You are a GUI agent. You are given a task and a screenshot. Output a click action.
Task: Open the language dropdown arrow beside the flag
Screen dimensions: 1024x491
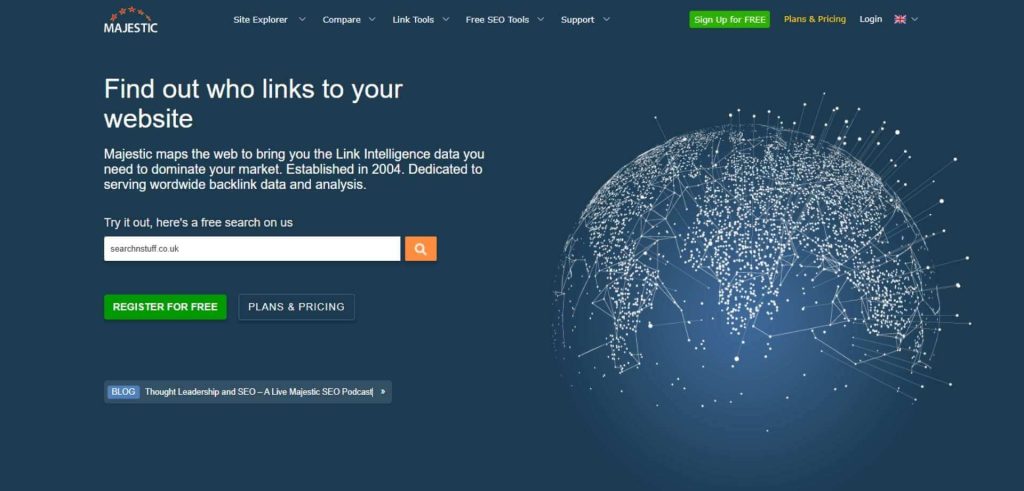tap(914, 19)
